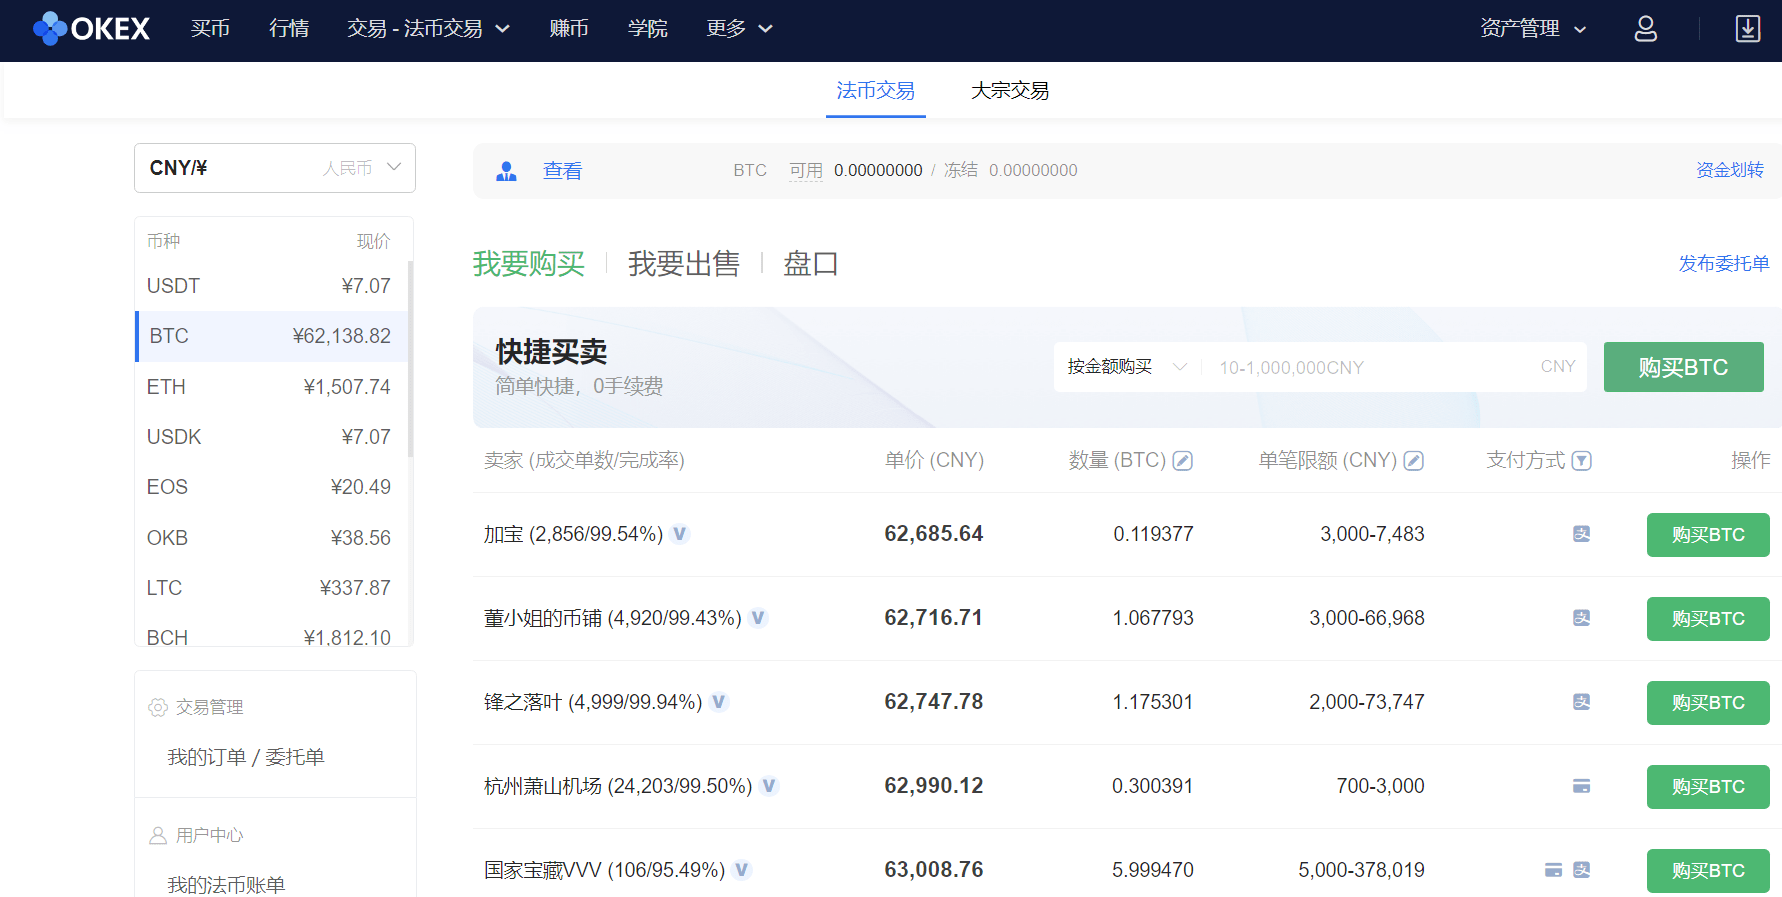The height and width of the screenshot is (897, 1782).
Task: Click the 查看 link
Action: pos(563,171)
